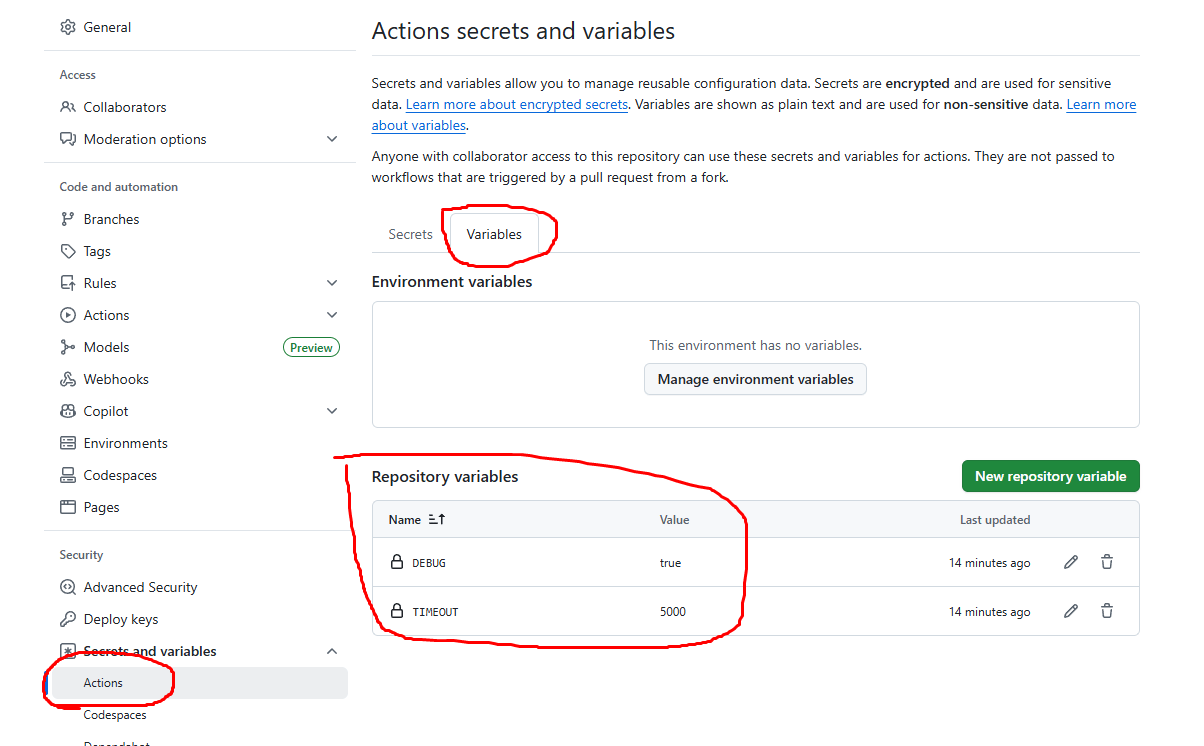The width and height of the screenshot is (1204, 746).
Task: Select the Variables tab
Action: pos(494,234)
